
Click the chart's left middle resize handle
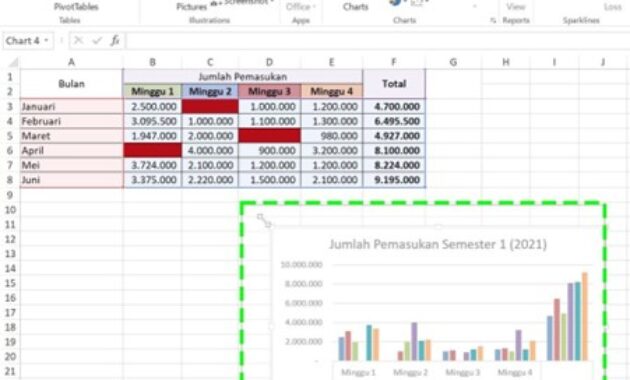tap(271, 327)
